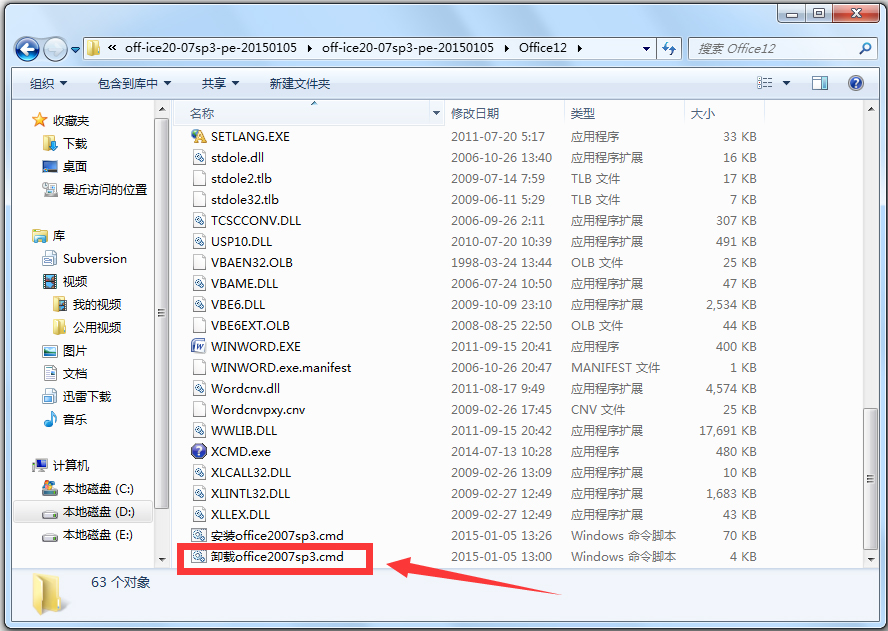The width and height of the screenshot is (888, 631).
Task: Click the blue help question icon
Action: point(856,83)
